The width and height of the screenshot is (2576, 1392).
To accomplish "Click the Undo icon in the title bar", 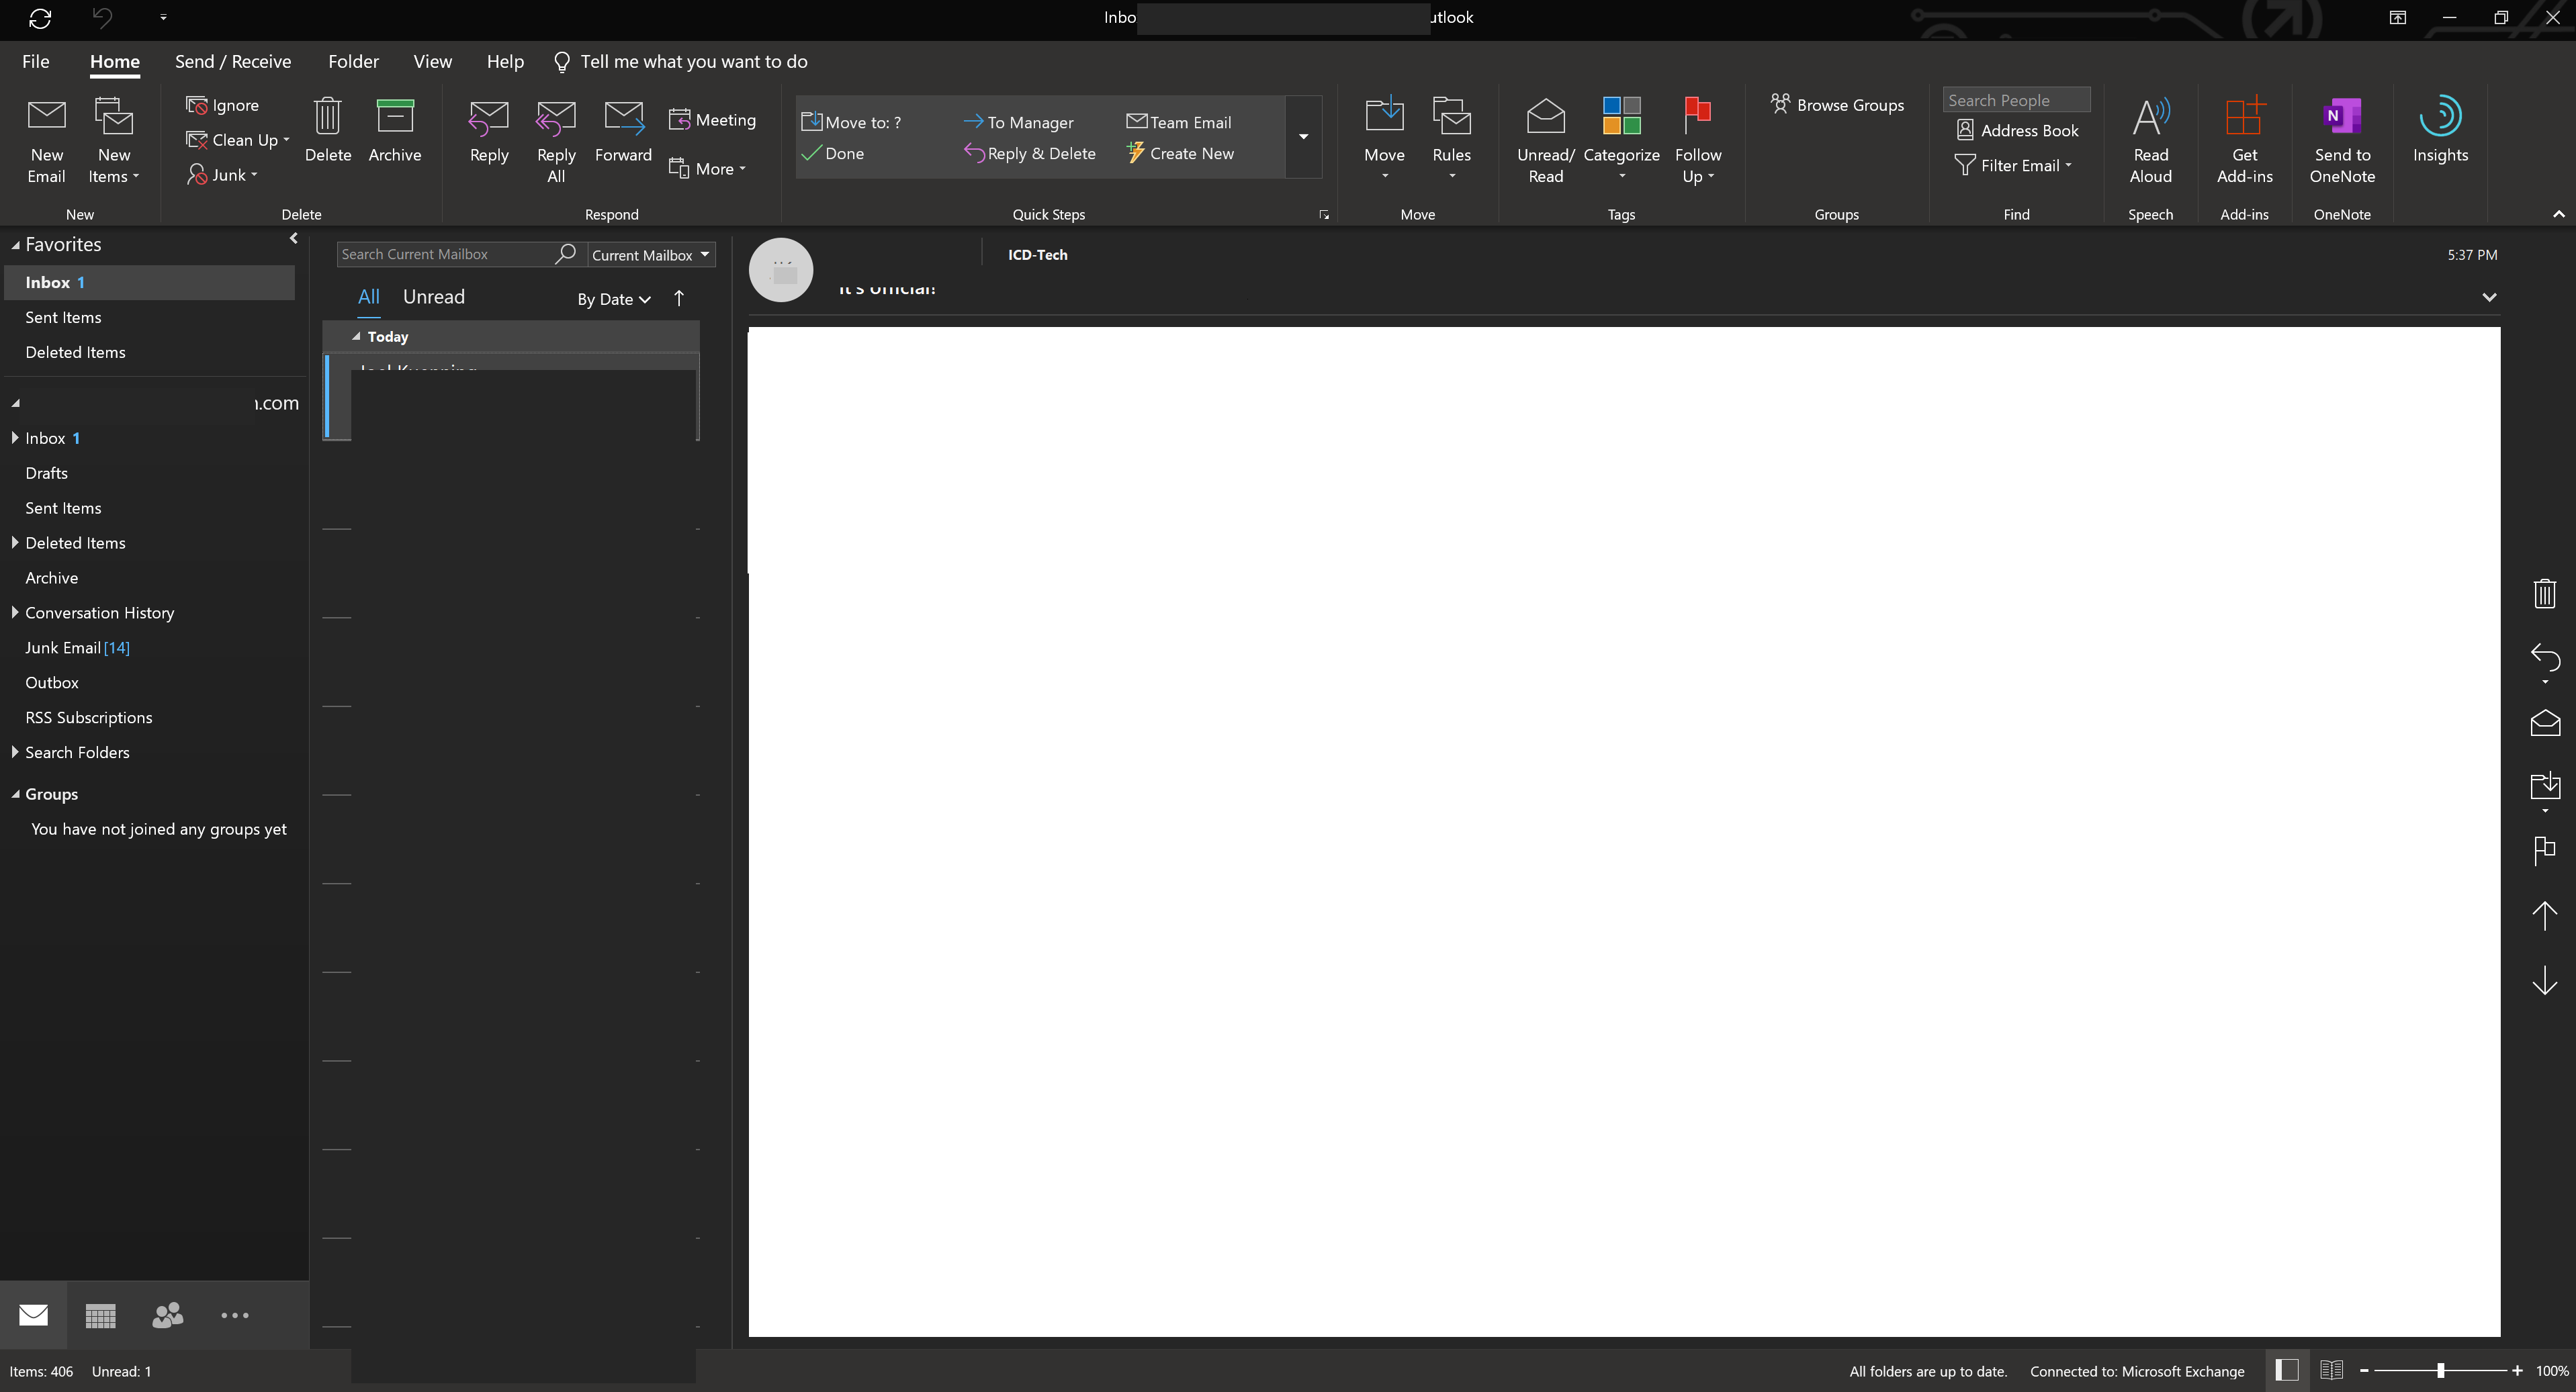I will [102, 18].
